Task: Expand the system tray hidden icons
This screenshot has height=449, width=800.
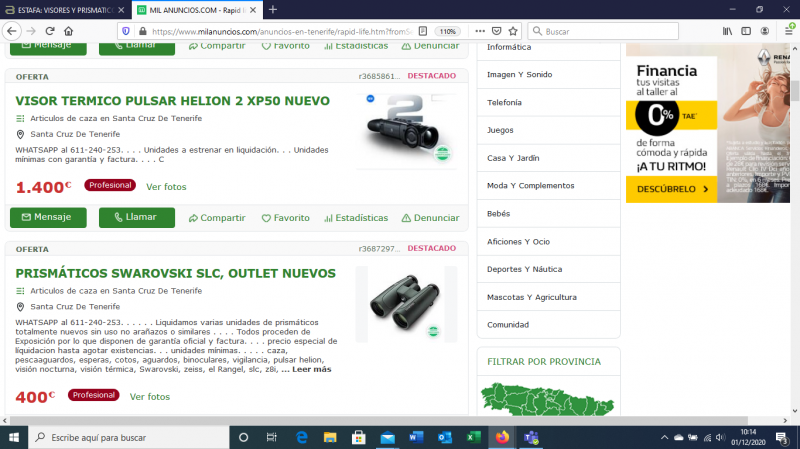Action: 662,438
